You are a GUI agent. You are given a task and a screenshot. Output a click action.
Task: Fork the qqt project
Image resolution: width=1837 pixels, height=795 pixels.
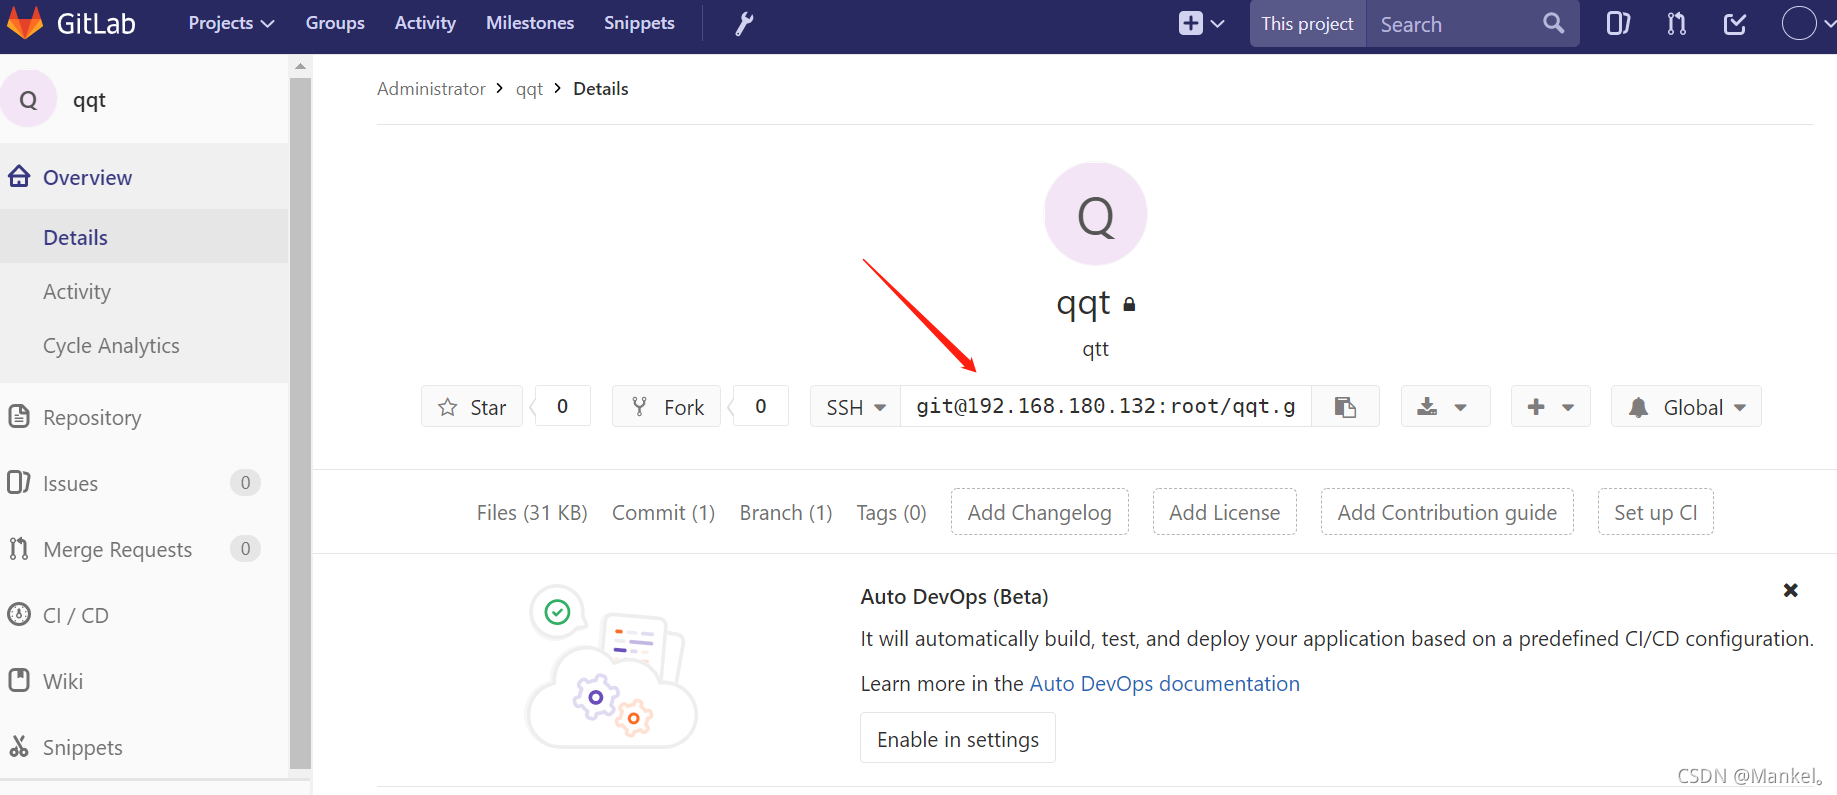(666, 406)
